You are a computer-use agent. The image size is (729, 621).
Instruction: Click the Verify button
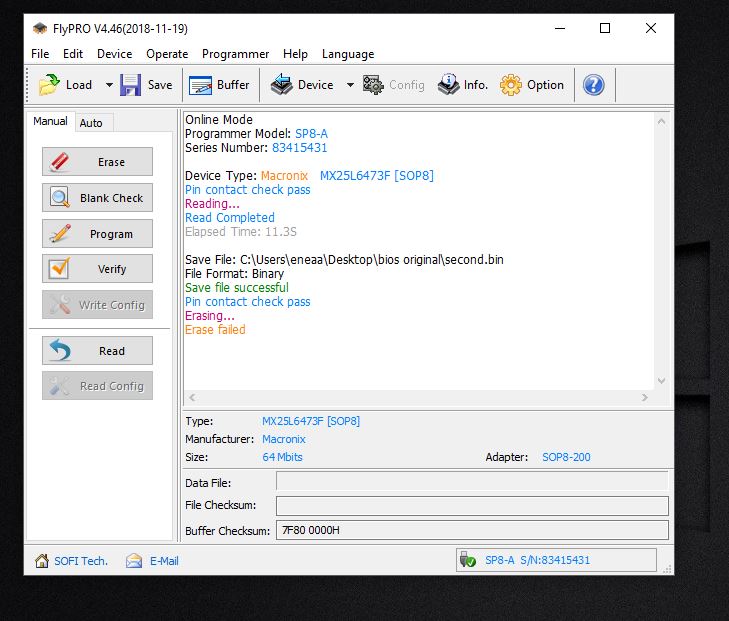point(97,269)
